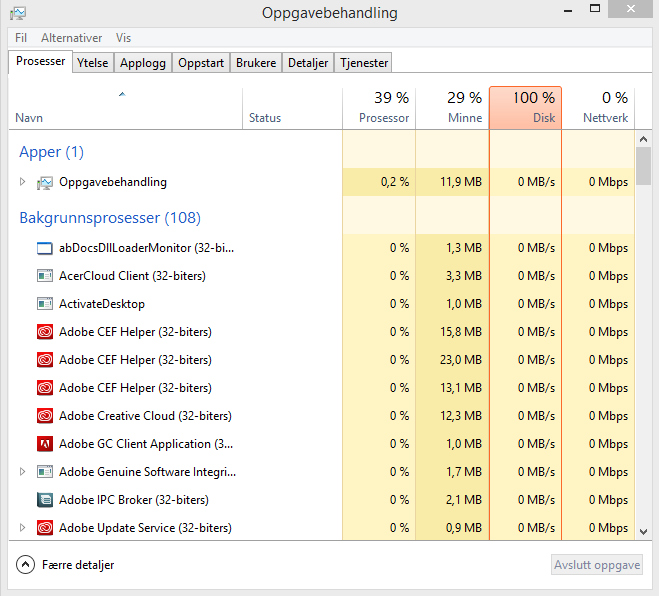Screen dimensions: 659x596
Task: Select the ActivateDesktop process row
Action: click(322, 304)
